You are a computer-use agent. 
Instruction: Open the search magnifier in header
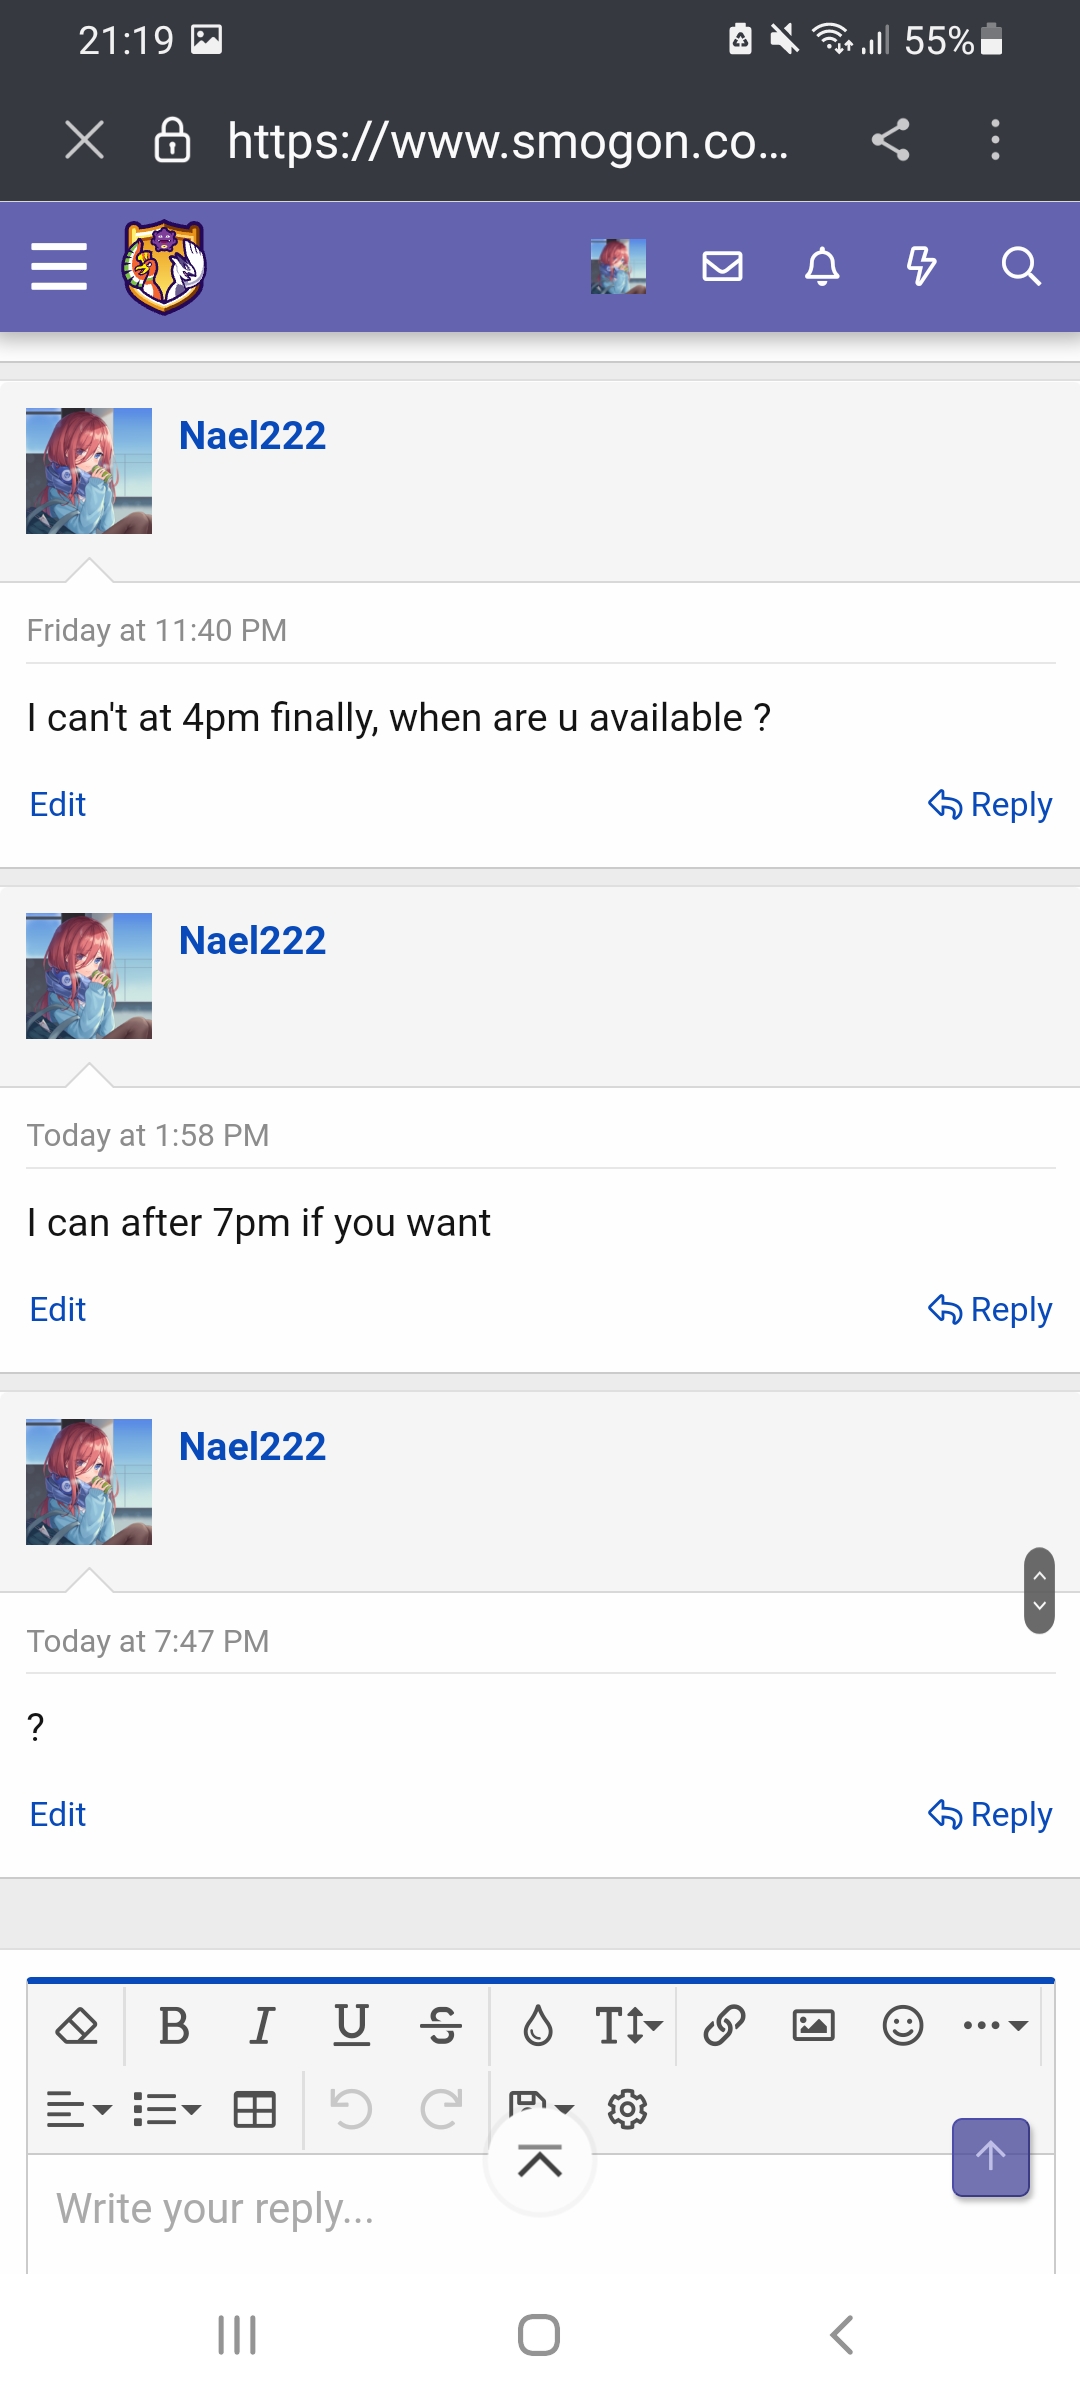(1021, 266)
